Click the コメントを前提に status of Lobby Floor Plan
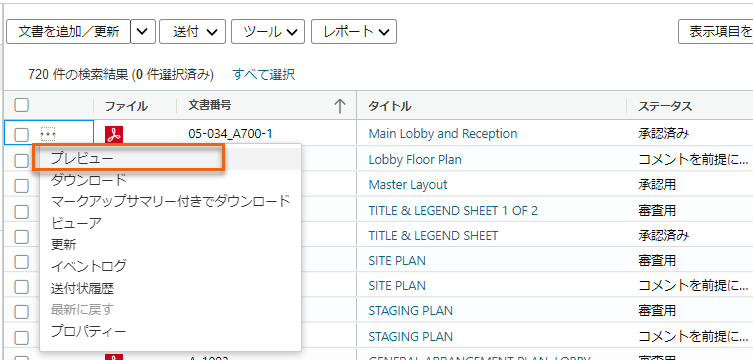The image size is (753, 360). click(693, 159)
